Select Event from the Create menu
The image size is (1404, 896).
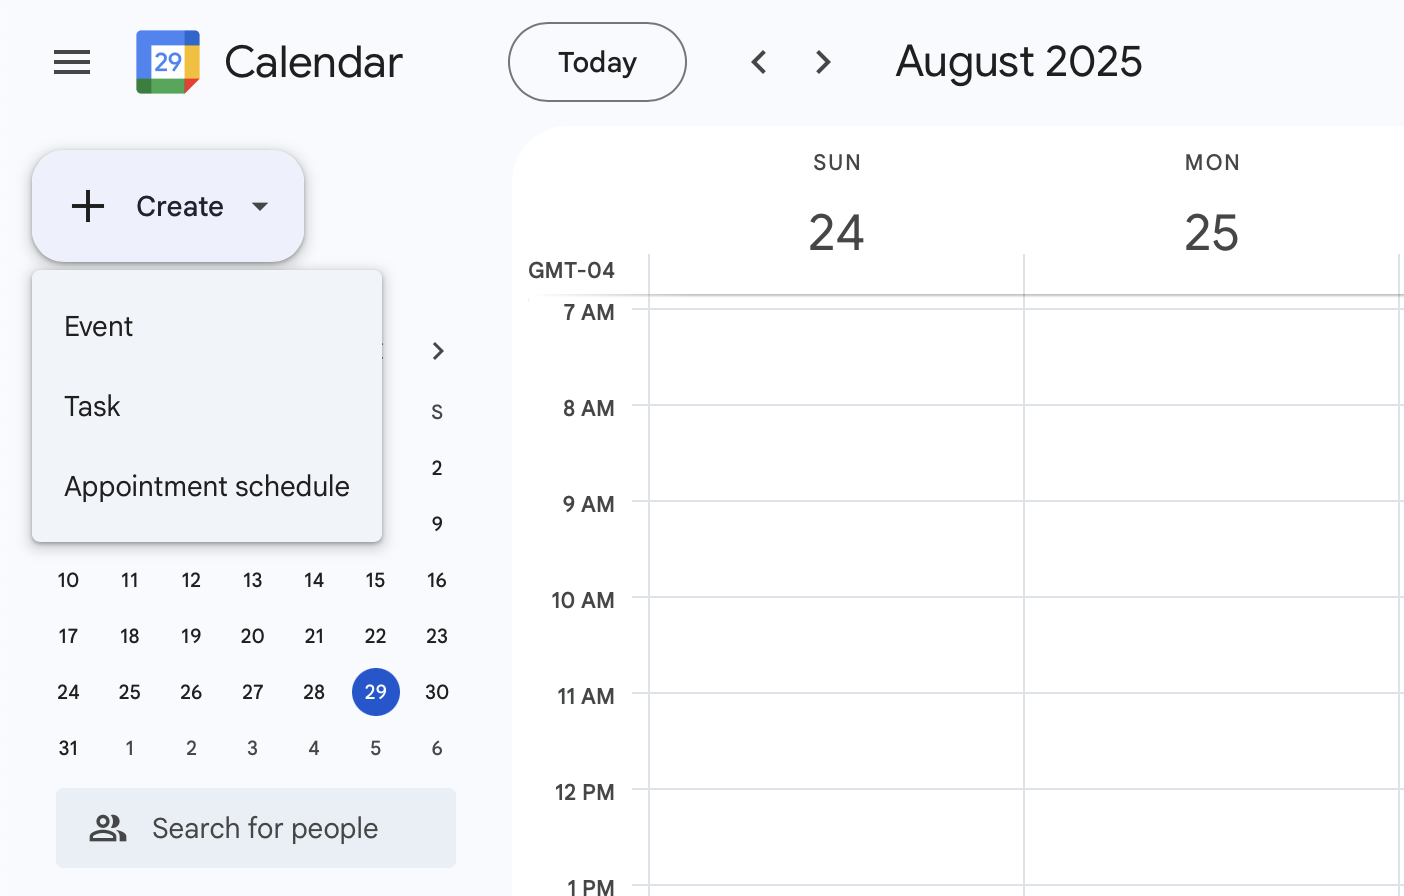[99, 326]
